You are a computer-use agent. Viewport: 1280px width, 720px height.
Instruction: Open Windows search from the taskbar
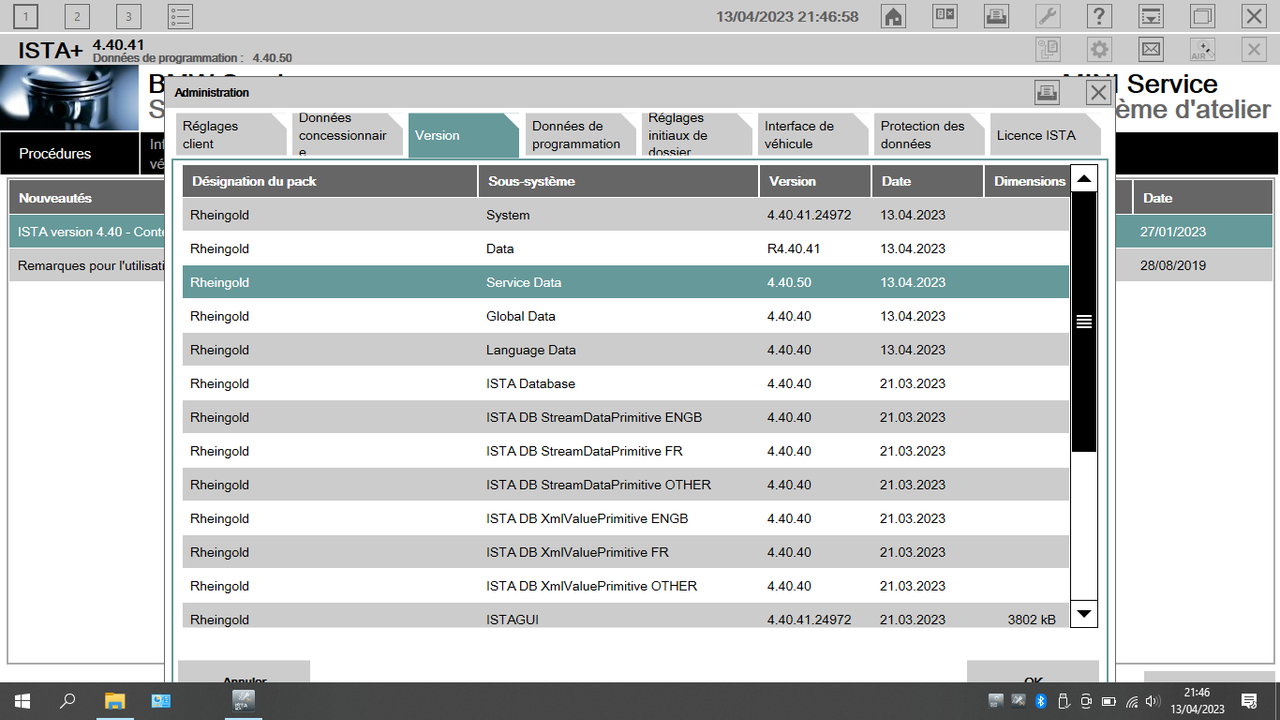click(x=67, y=701)
